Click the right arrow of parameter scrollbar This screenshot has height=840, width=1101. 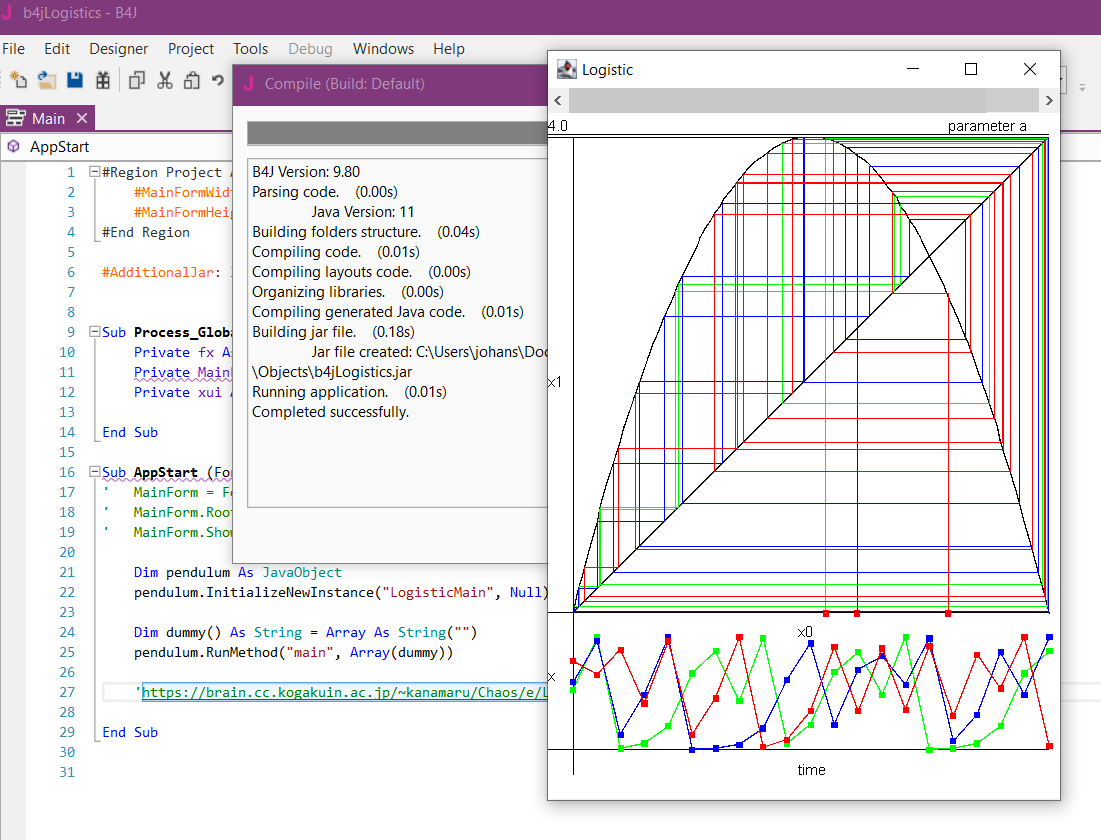coord(1049,101)
